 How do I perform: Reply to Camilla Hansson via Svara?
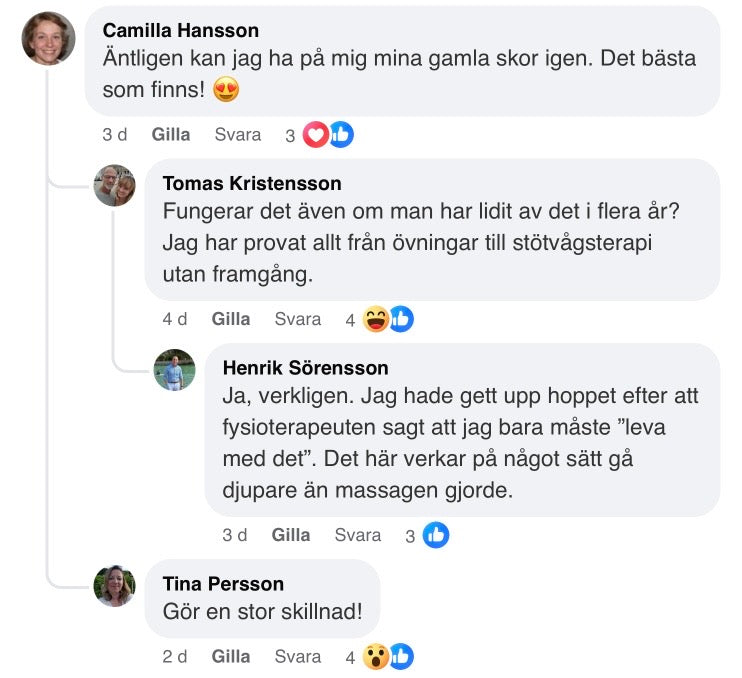click(x=238, y=135)
